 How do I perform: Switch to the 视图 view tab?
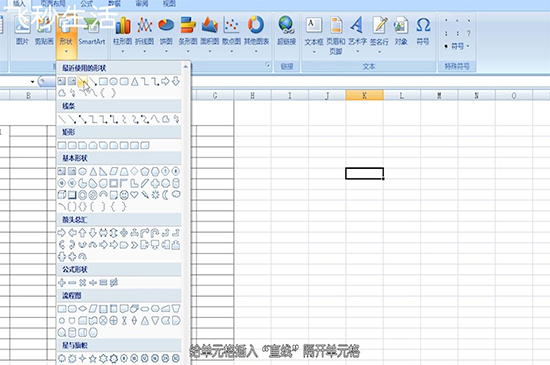click(x=169, y=4)
